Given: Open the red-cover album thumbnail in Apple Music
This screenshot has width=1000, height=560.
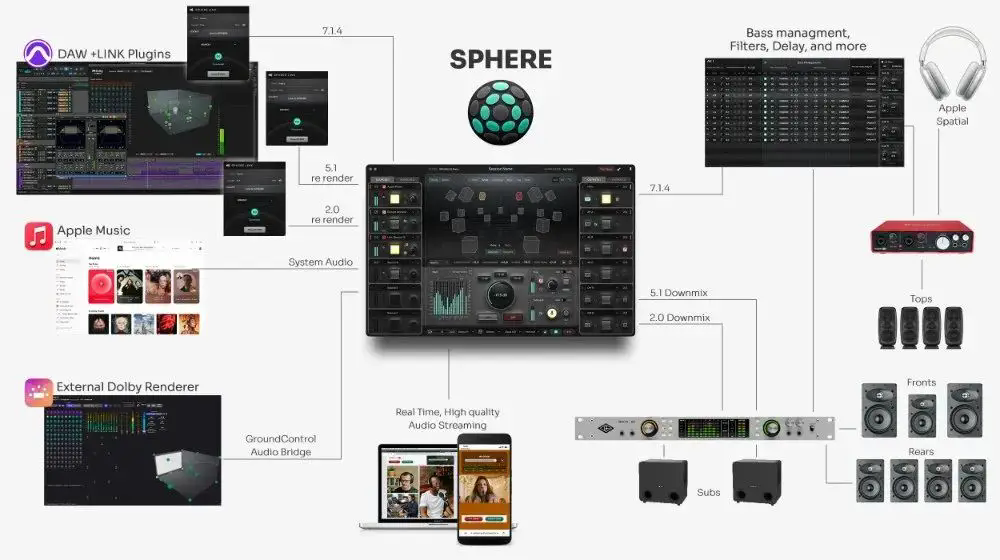Looking at the screenshot, I should pyautogui.click(x=101, y=286).
